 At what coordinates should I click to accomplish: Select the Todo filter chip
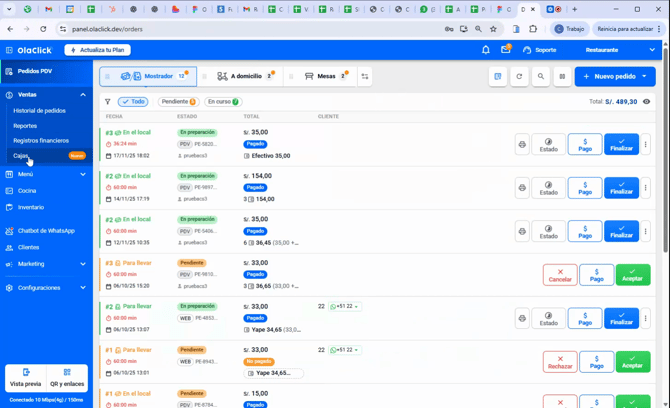pos(133,102)
